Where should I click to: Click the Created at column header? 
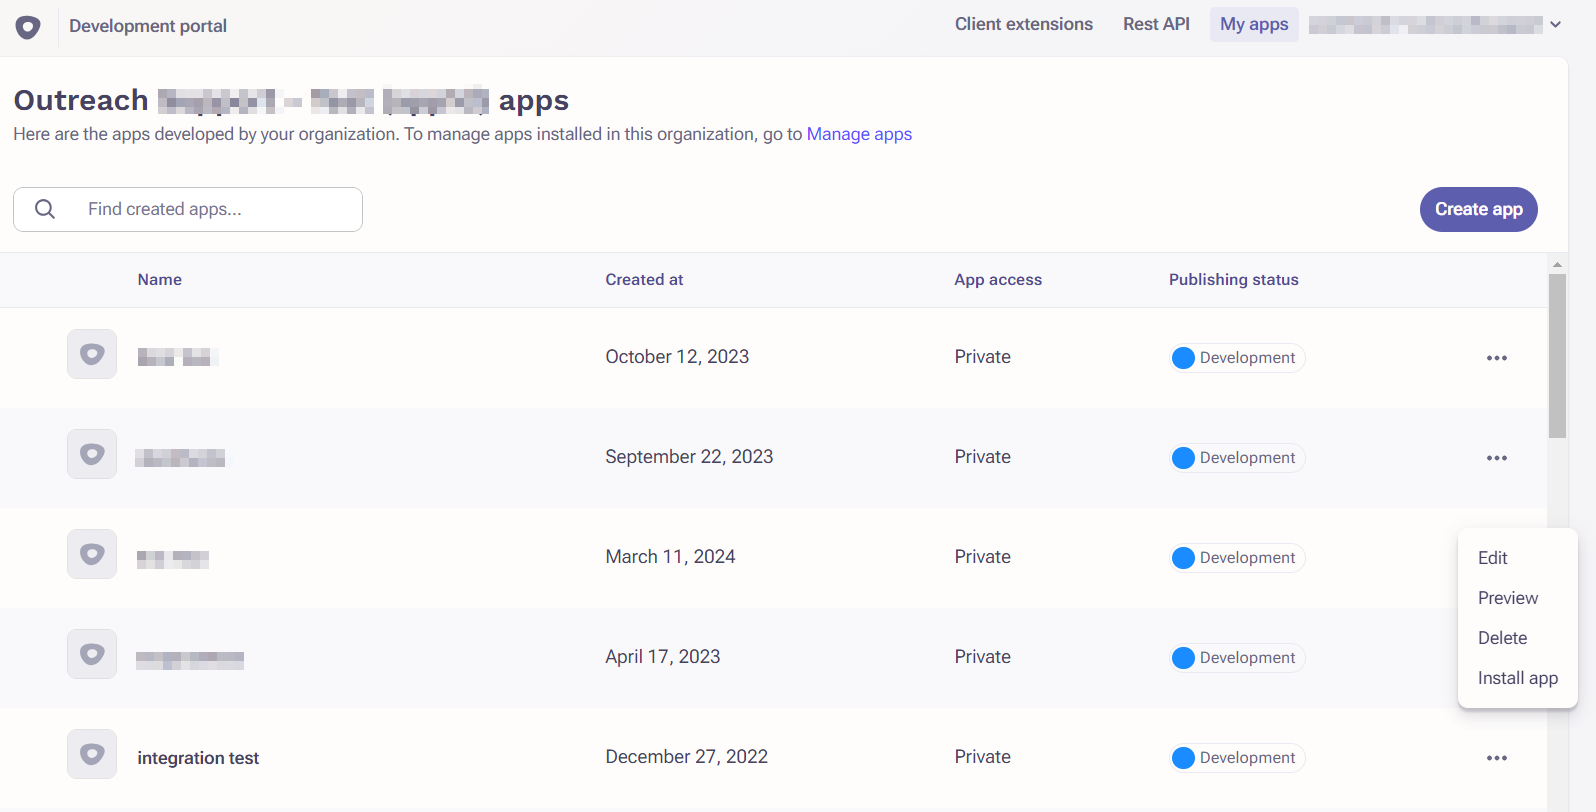[644, 280]
